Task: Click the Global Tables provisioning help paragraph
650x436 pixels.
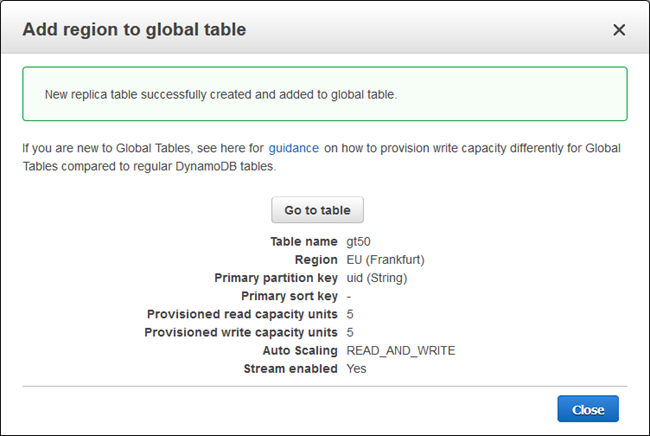Action: [x=322, y=157]
